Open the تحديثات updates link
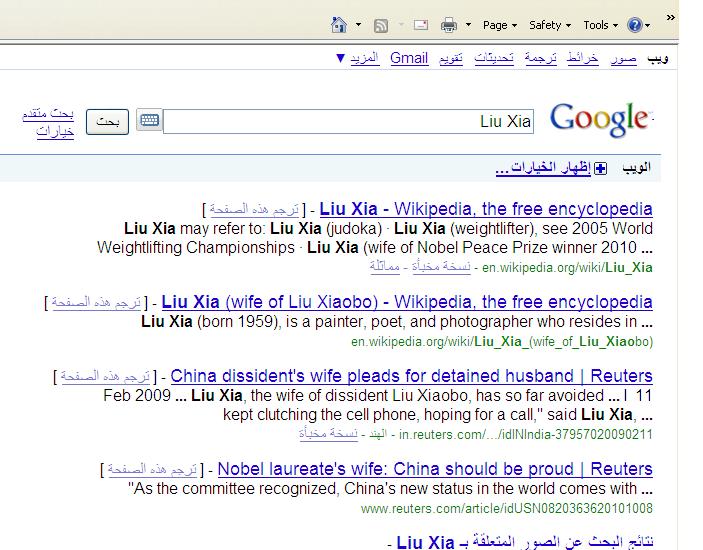The image size is (703, 550). coord(494,58)
